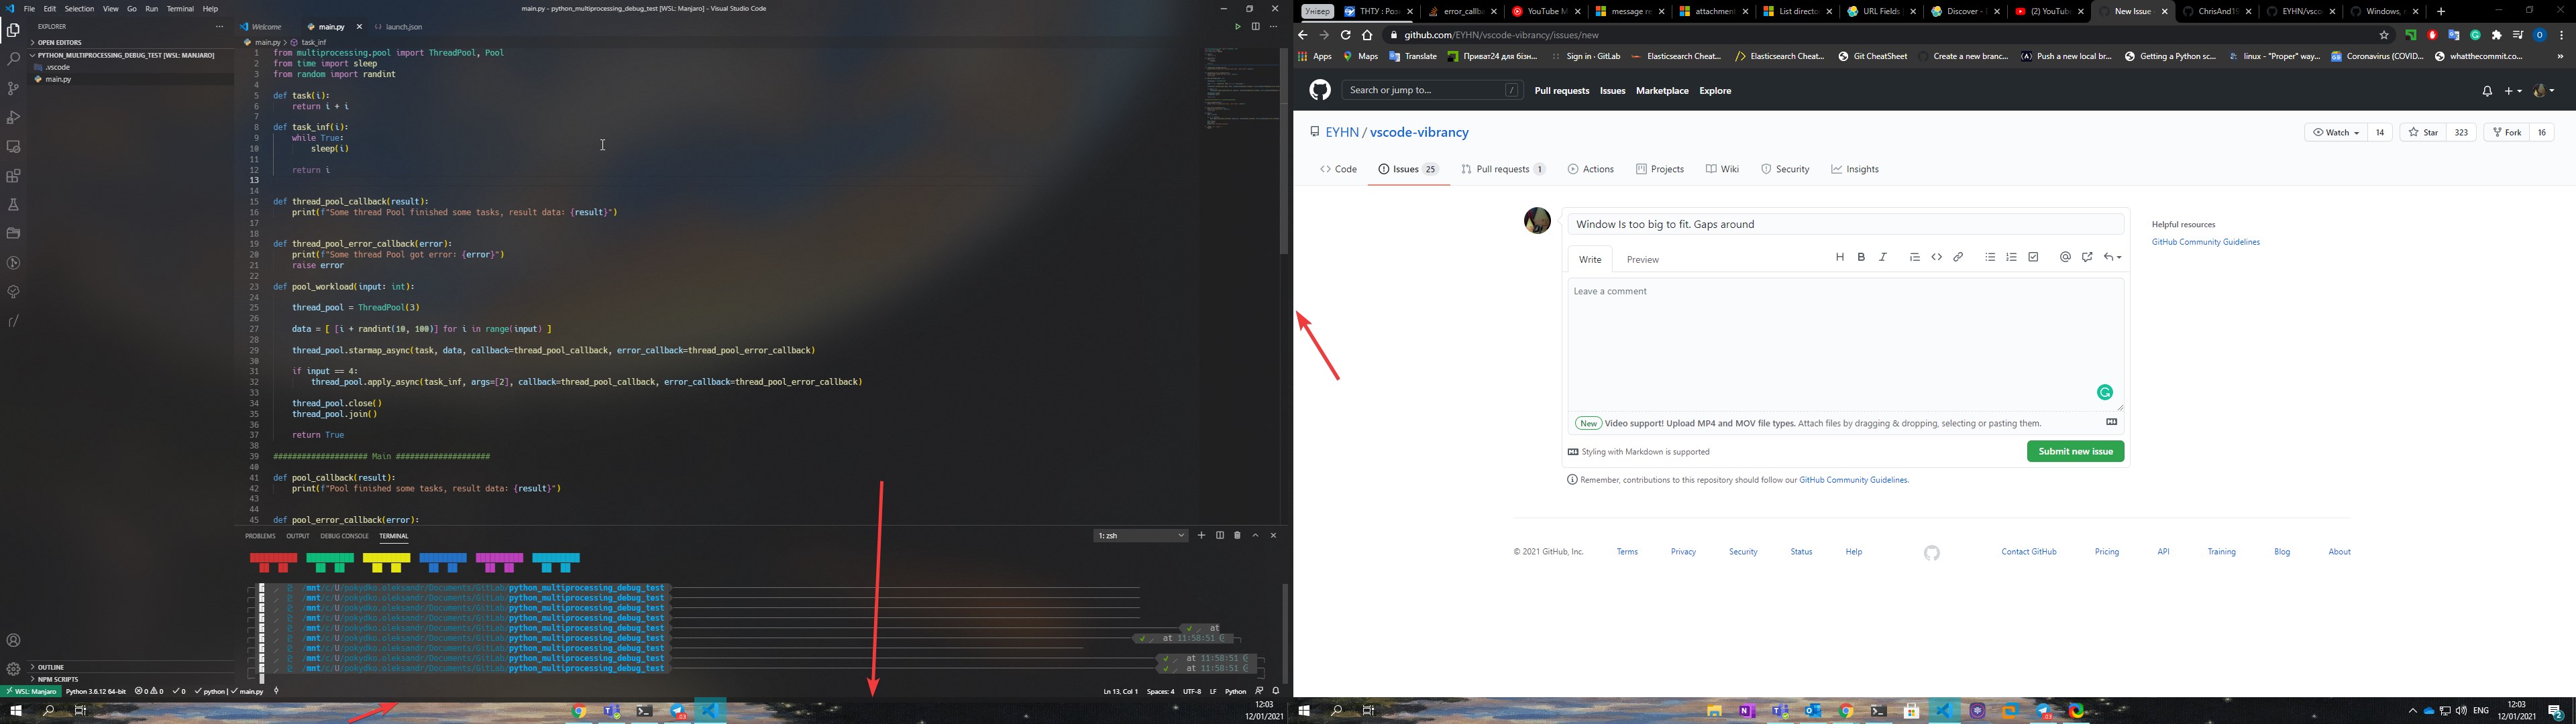2576x724 pixels.
Task: Toggle the maximize panel chevron in VS Code
Action: coord(1255,535)
